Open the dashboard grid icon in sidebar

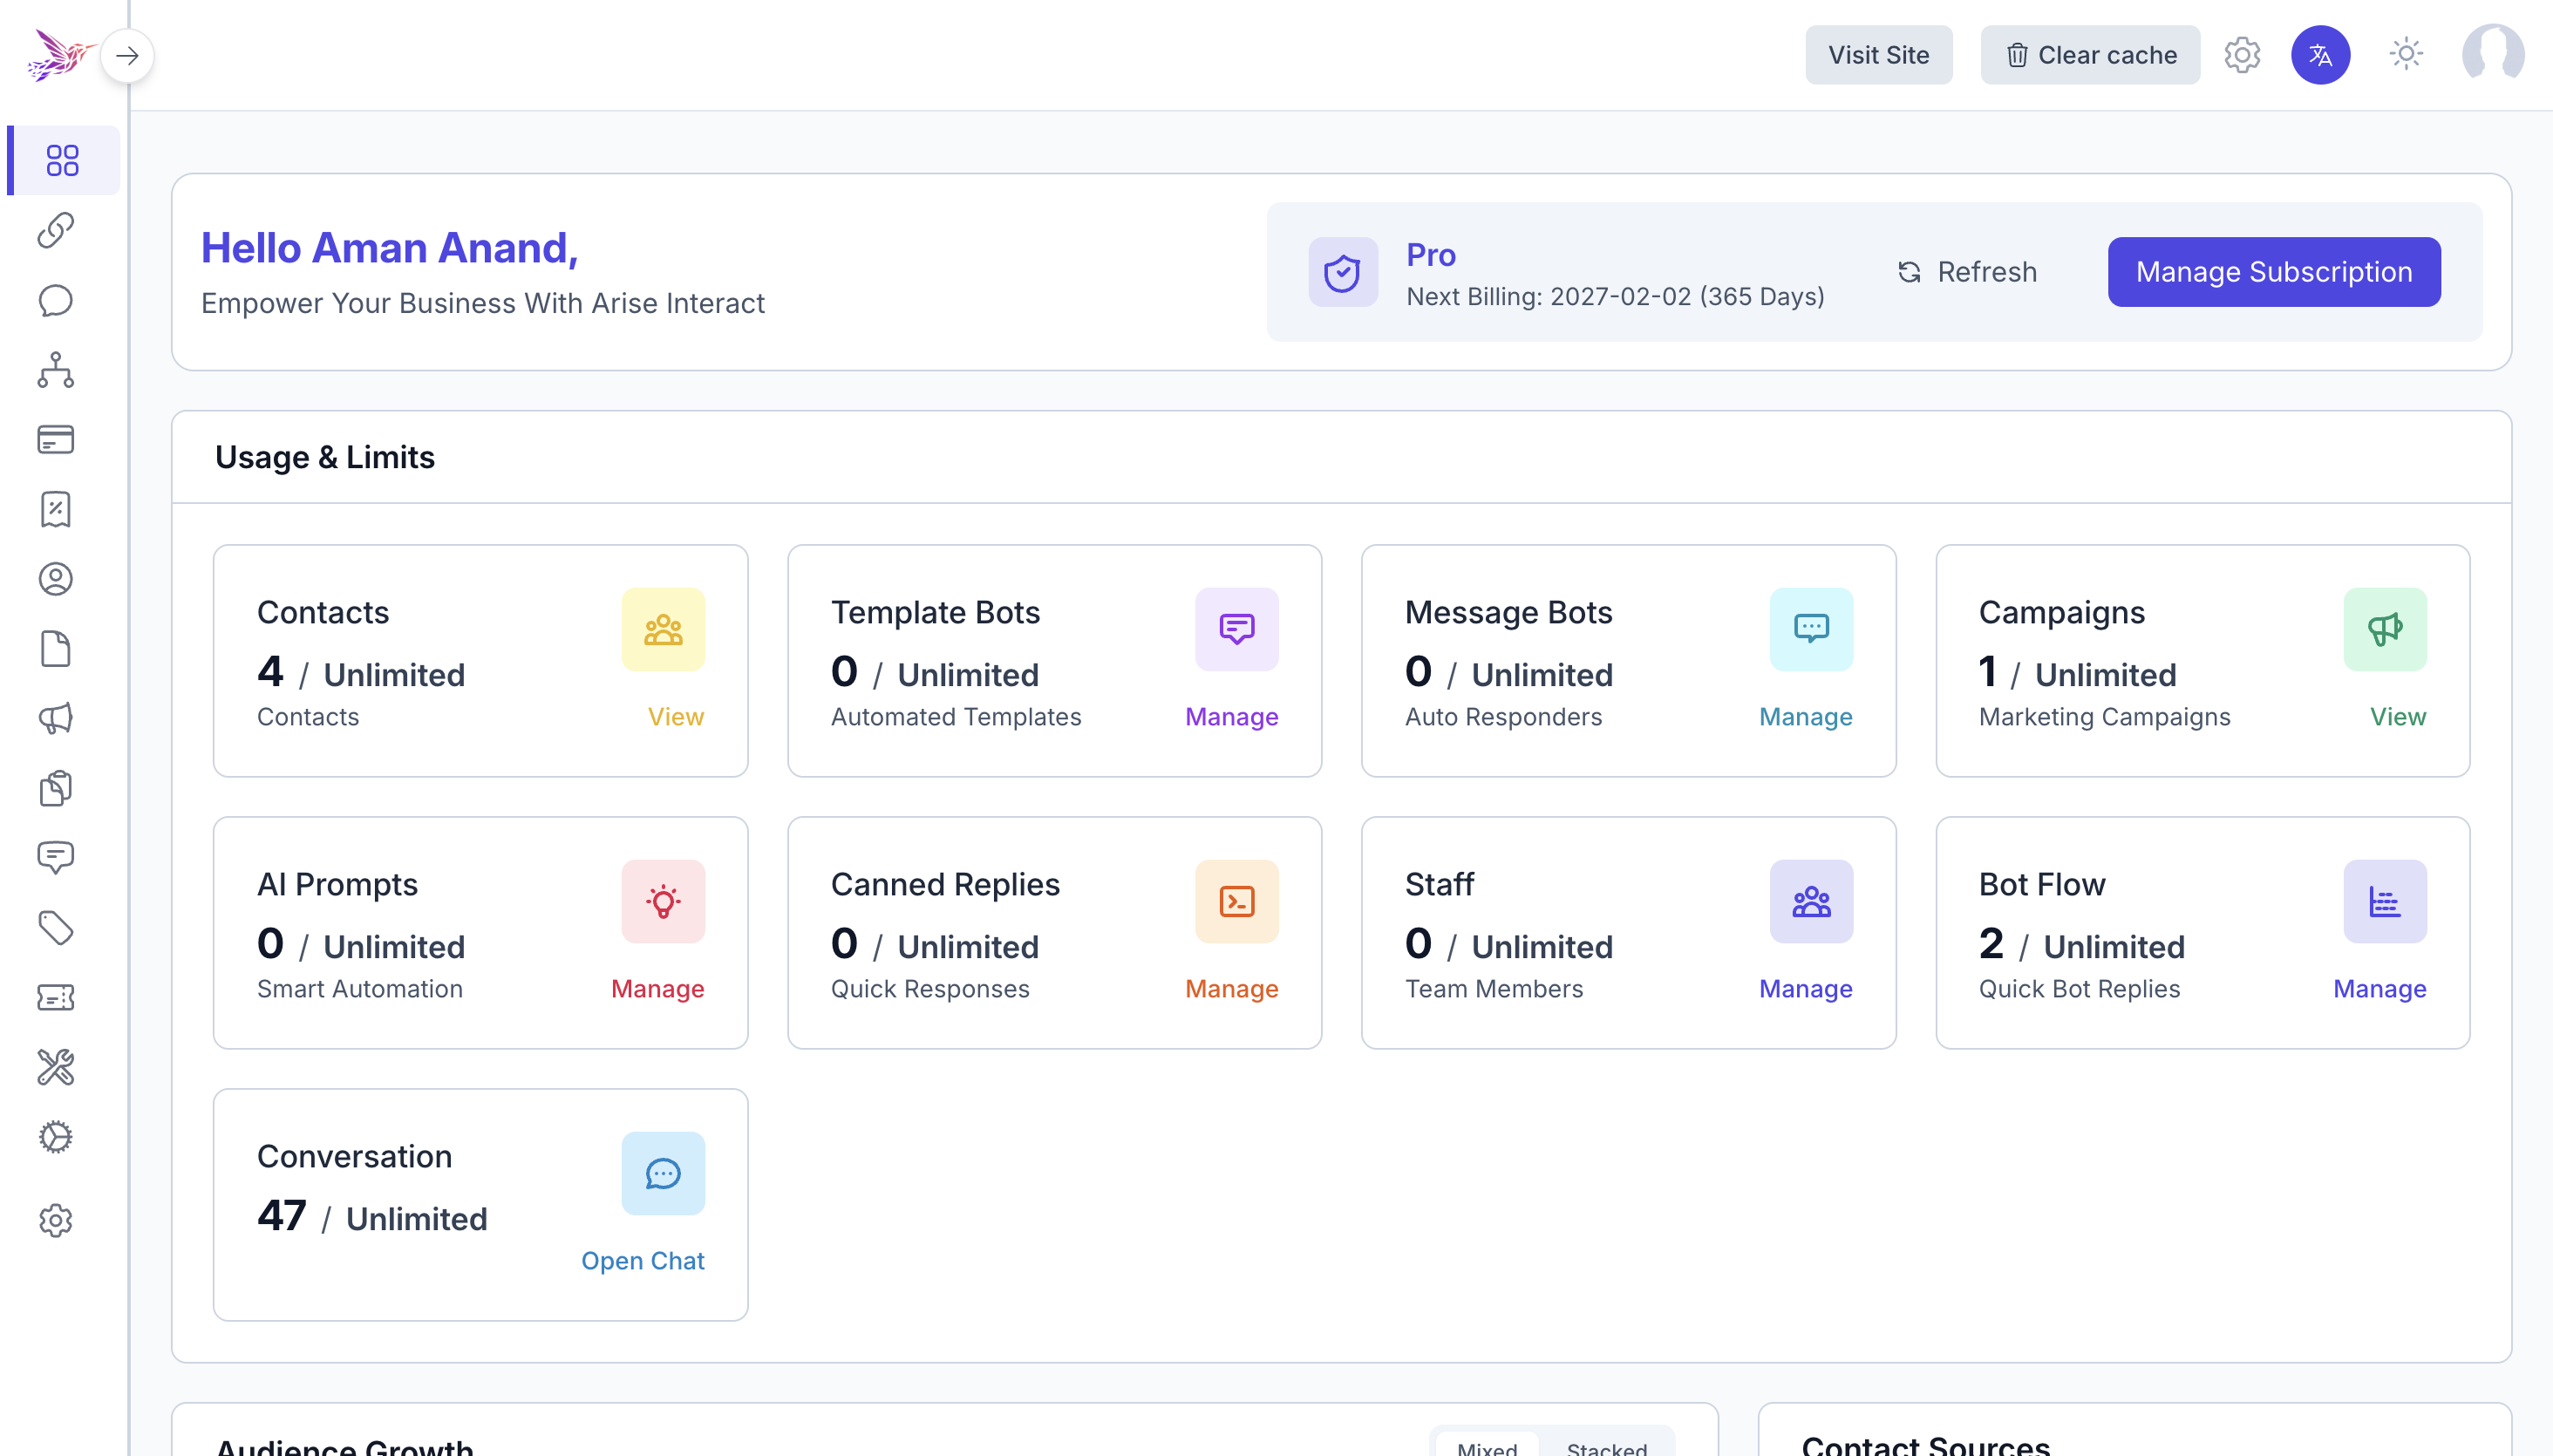point(62,160)
